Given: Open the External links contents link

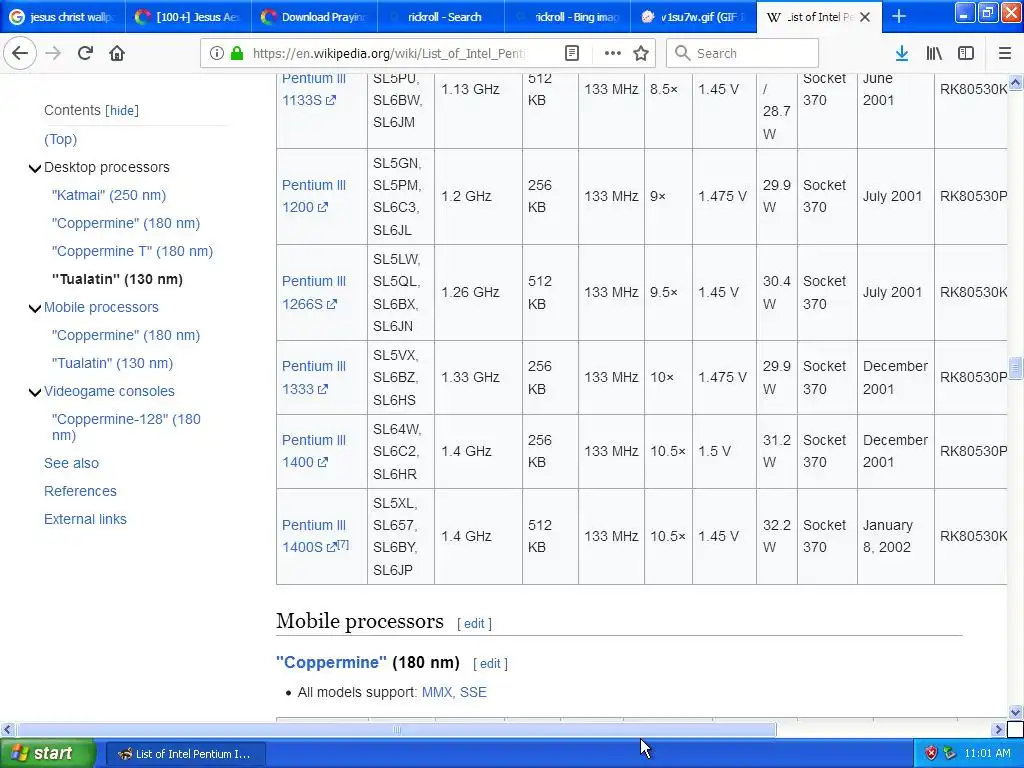Looking at the screenshot, I should coord(86,519).
